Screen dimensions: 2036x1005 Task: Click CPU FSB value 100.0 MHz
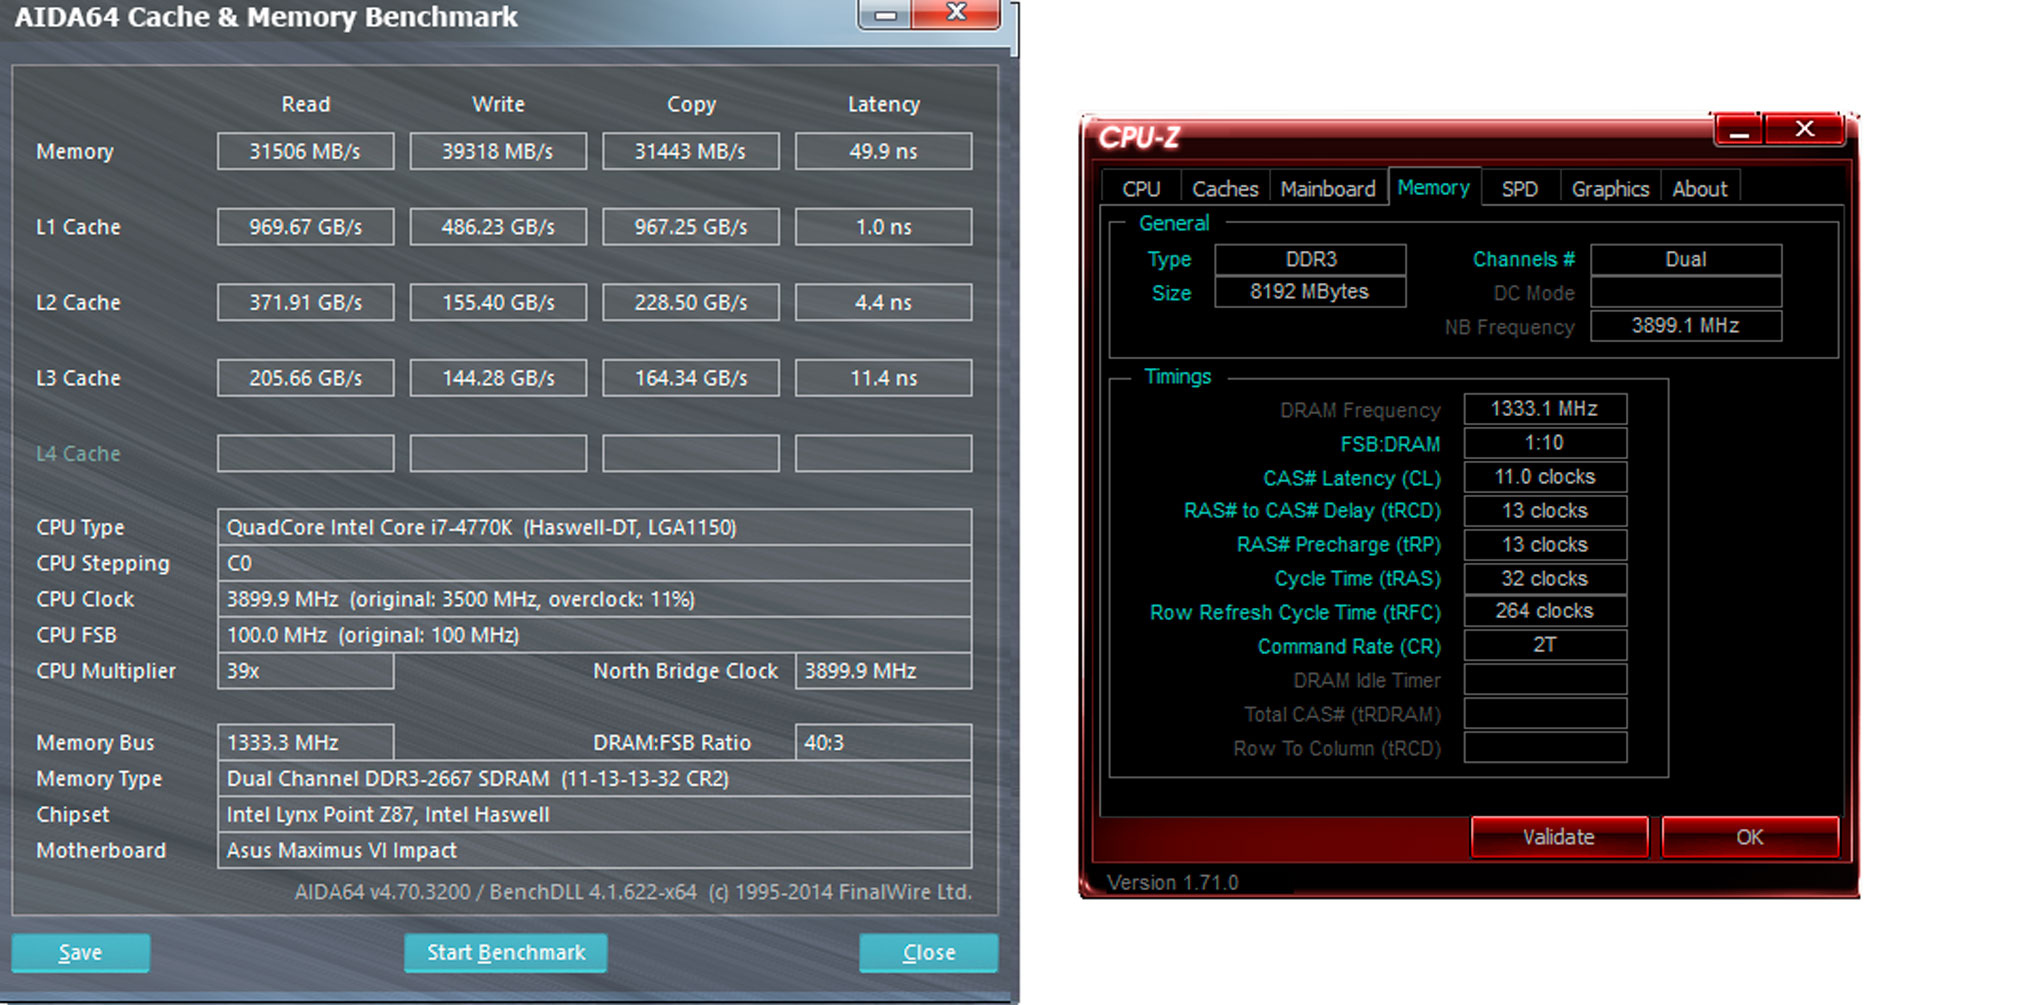click(x=594, y=635)
